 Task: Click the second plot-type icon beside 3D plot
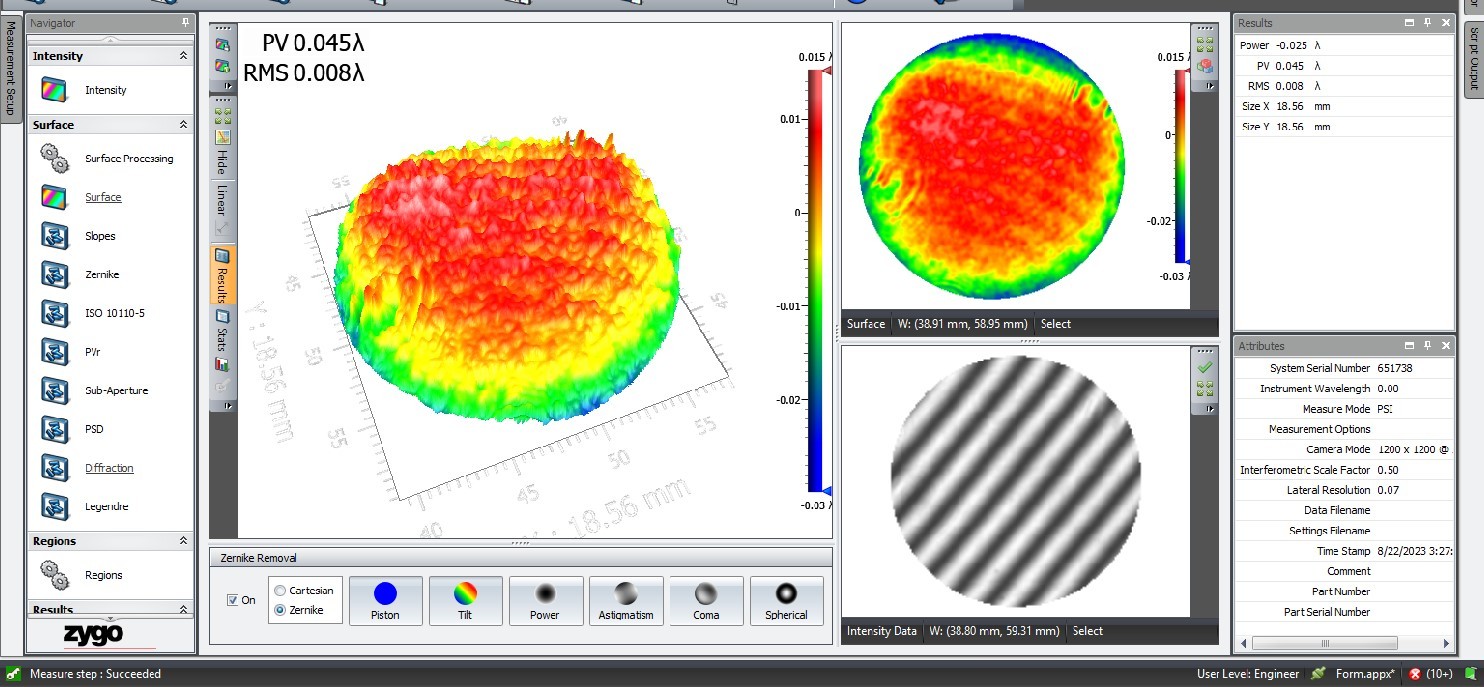(222, 66)
